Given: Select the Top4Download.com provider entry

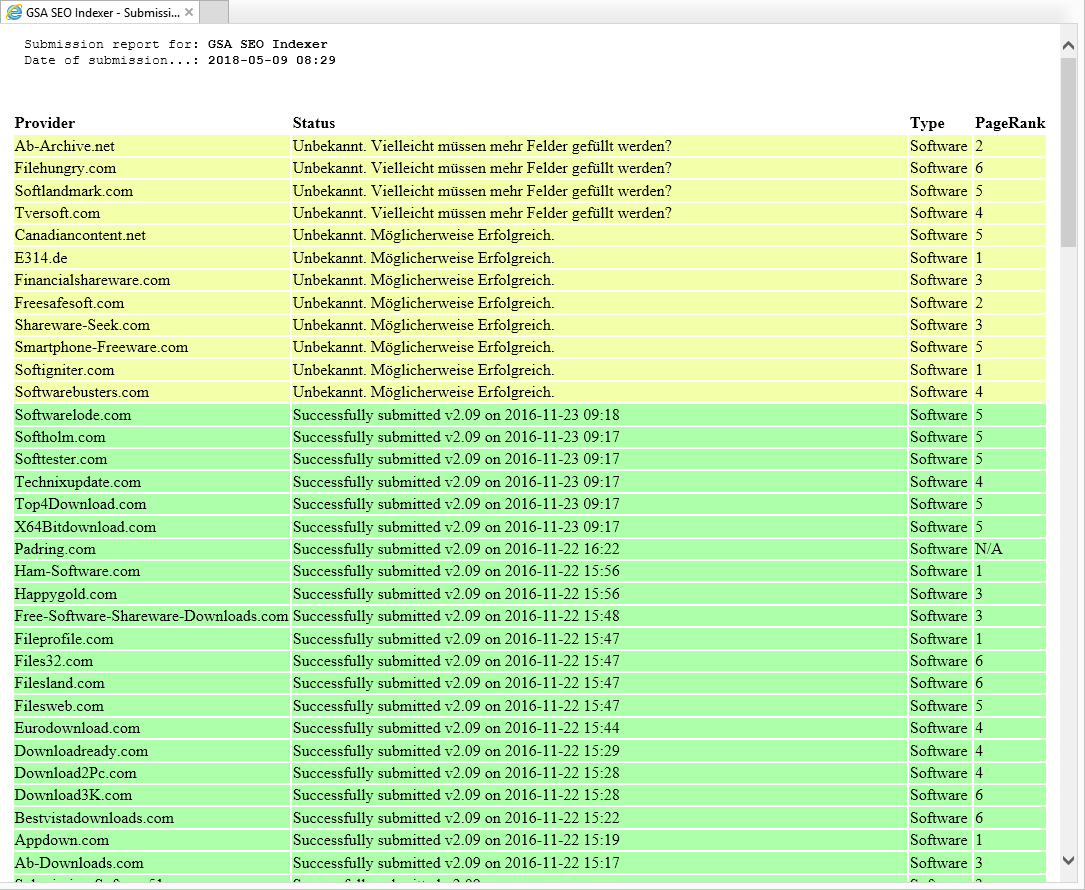Looking at the screenshot, I should [x=80, y=505].
